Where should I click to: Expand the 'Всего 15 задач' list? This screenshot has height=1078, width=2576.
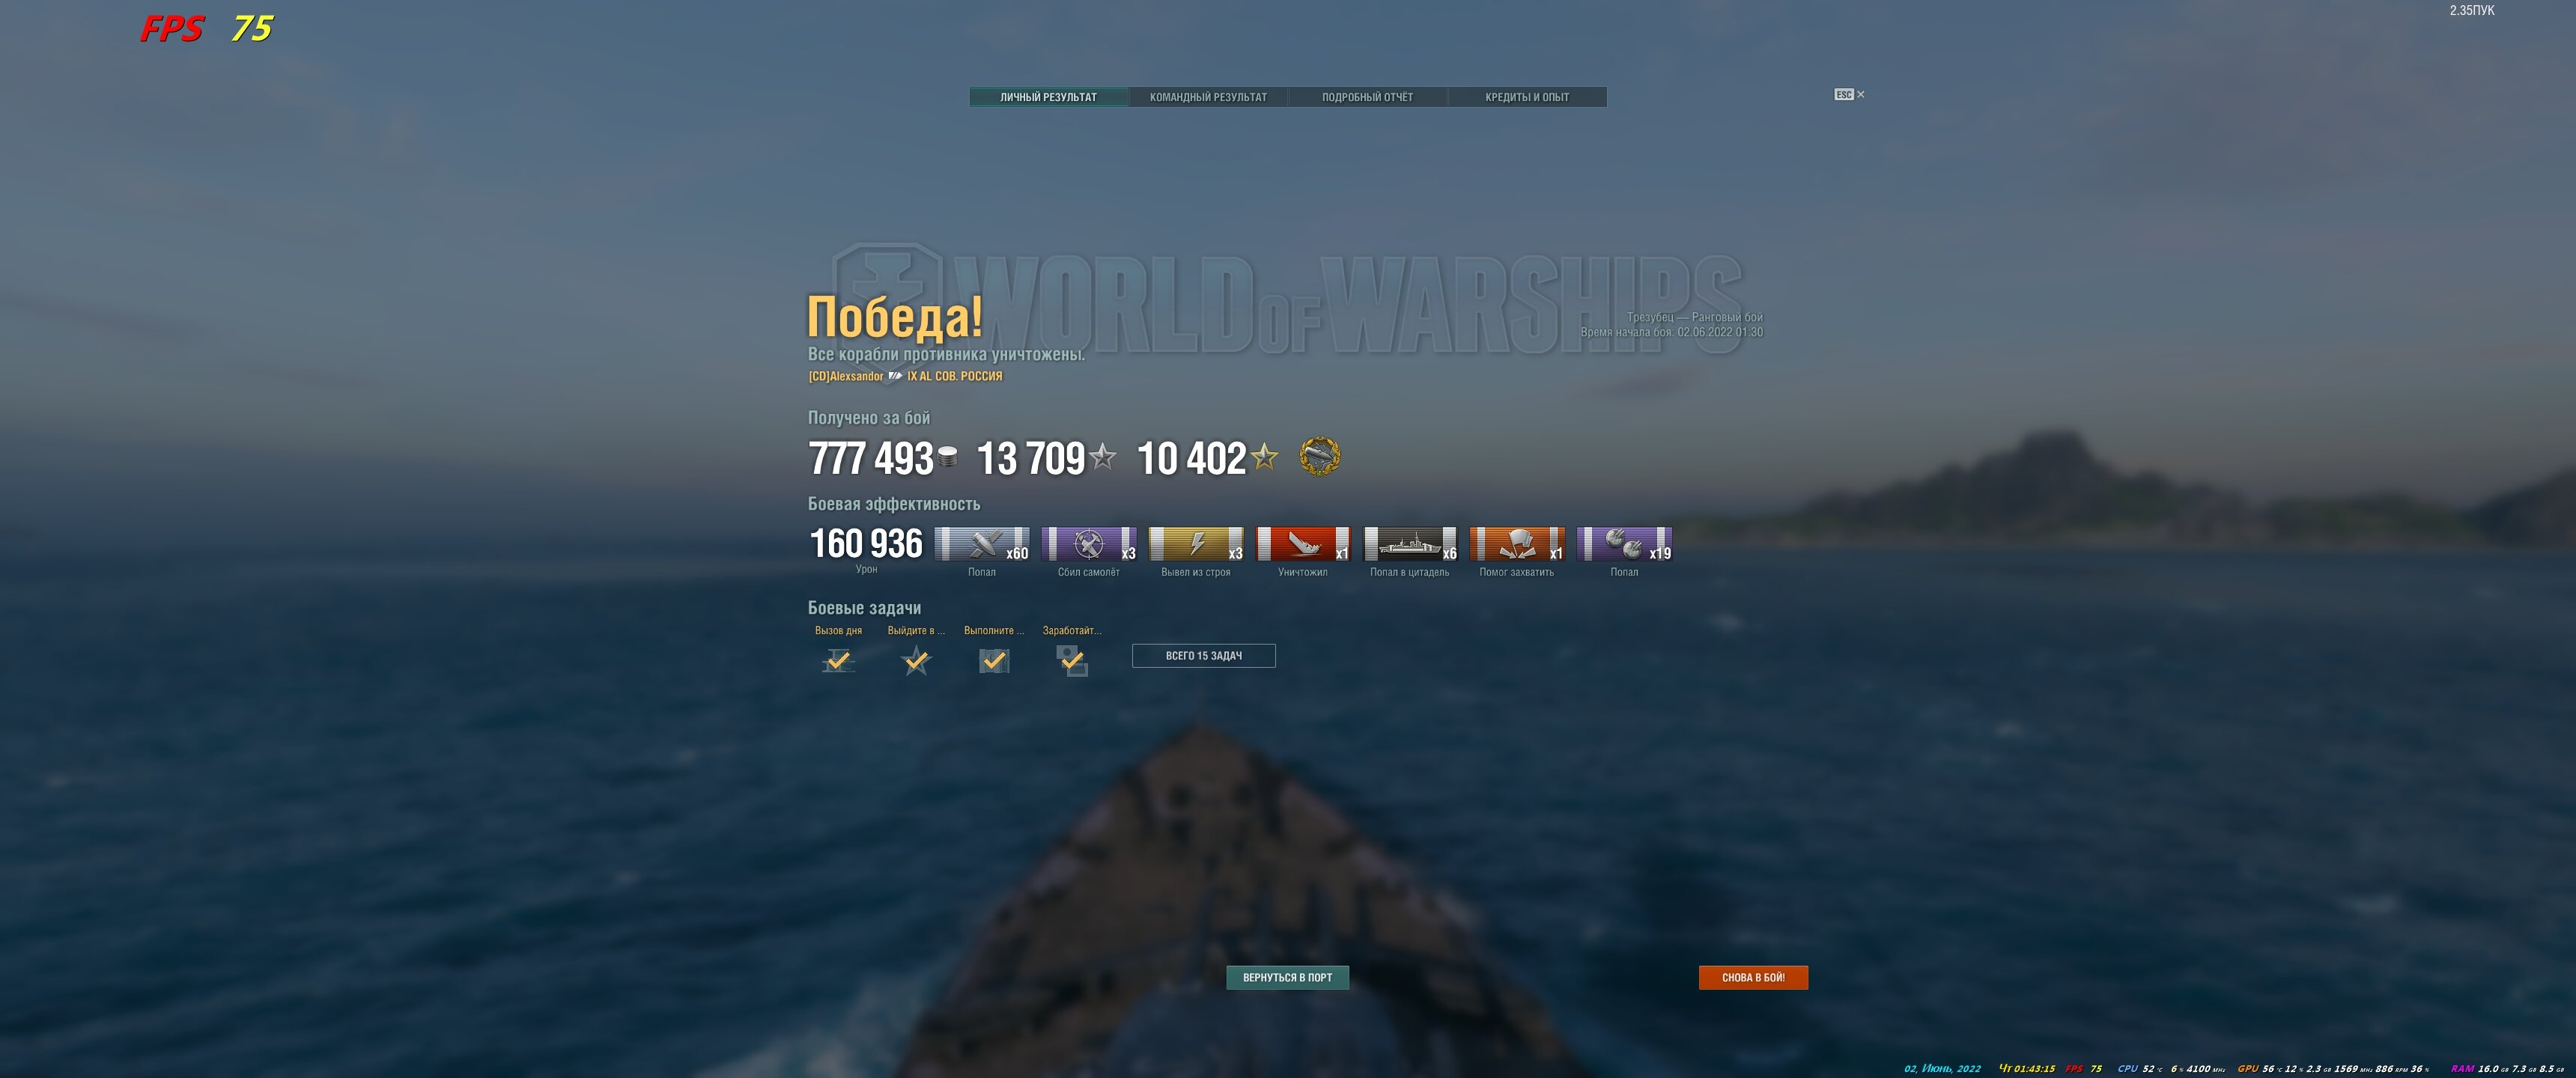coord(1203,656)
